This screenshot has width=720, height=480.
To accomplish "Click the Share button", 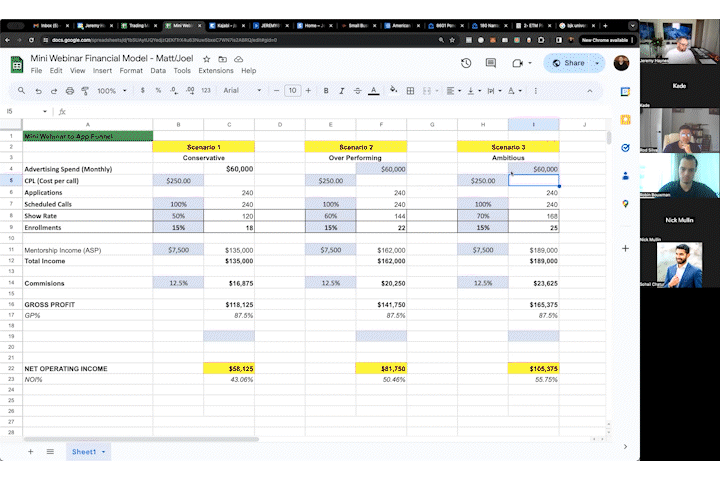I will (x=568, y=63).
